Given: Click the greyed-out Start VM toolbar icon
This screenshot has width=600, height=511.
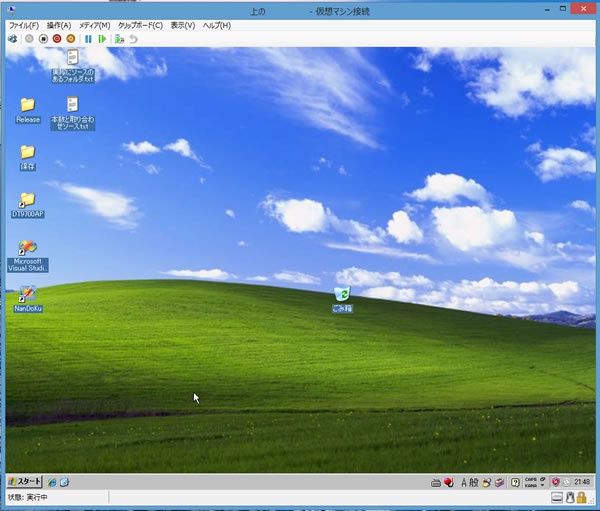Looking at the screenshot, I should [x=29, y=39].
